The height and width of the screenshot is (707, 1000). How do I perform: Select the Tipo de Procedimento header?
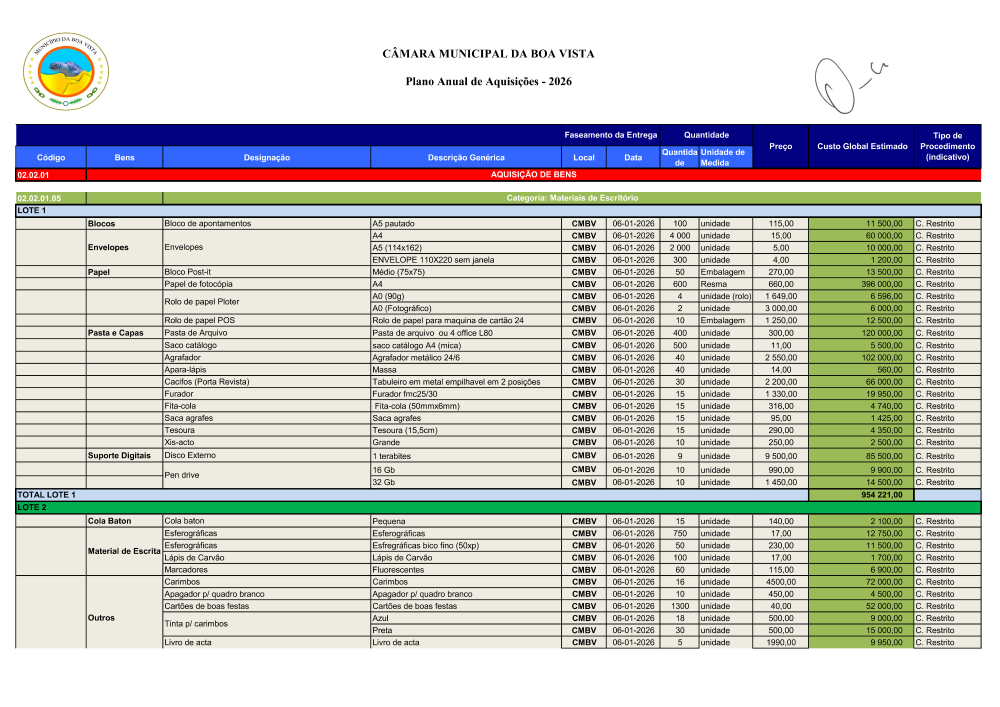(x=946, y=146)
